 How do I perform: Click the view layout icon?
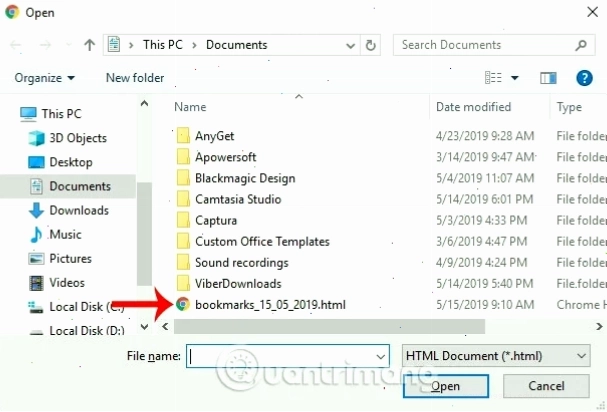pyautogui.click(x=493, y=78)
